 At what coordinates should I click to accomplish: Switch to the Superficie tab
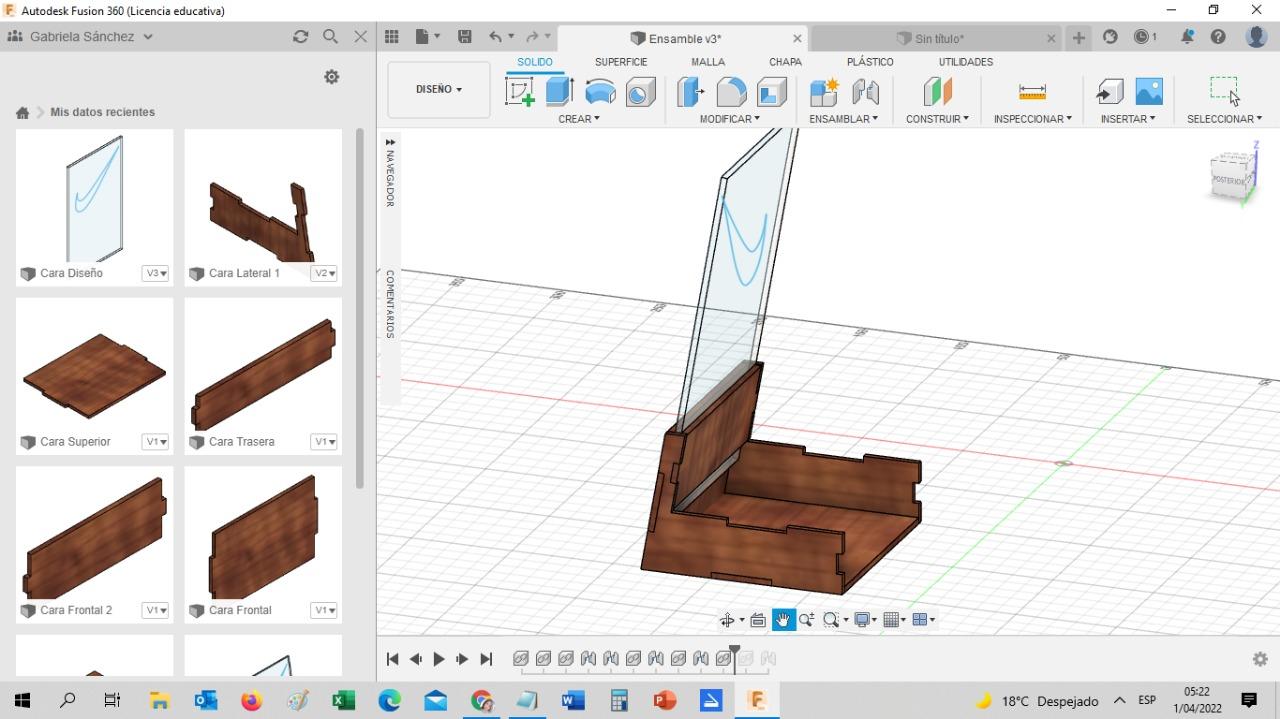621,62
